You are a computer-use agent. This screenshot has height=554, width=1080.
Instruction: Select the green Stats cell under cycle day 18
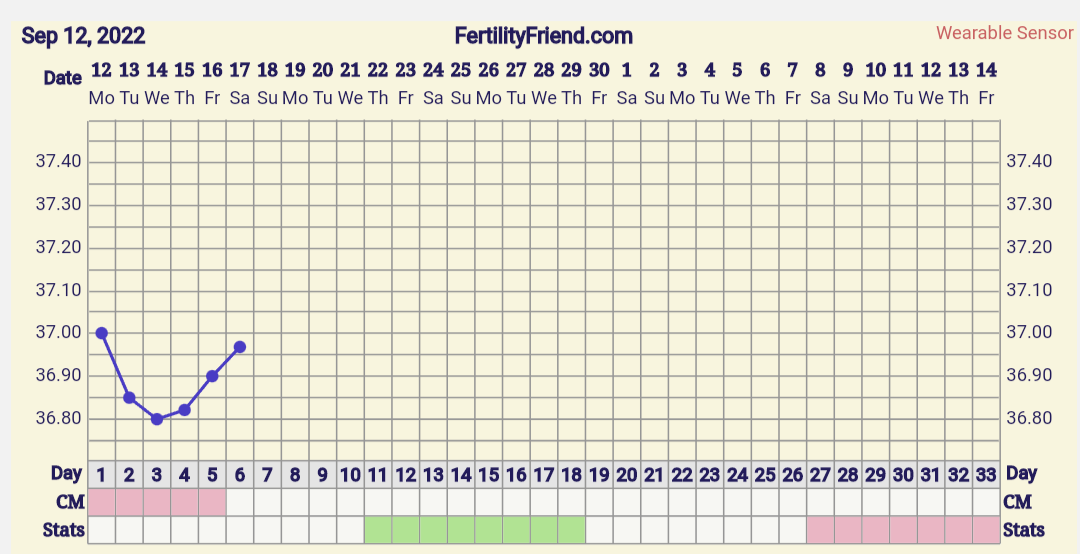pyautogui.click(x=571, y=529)
